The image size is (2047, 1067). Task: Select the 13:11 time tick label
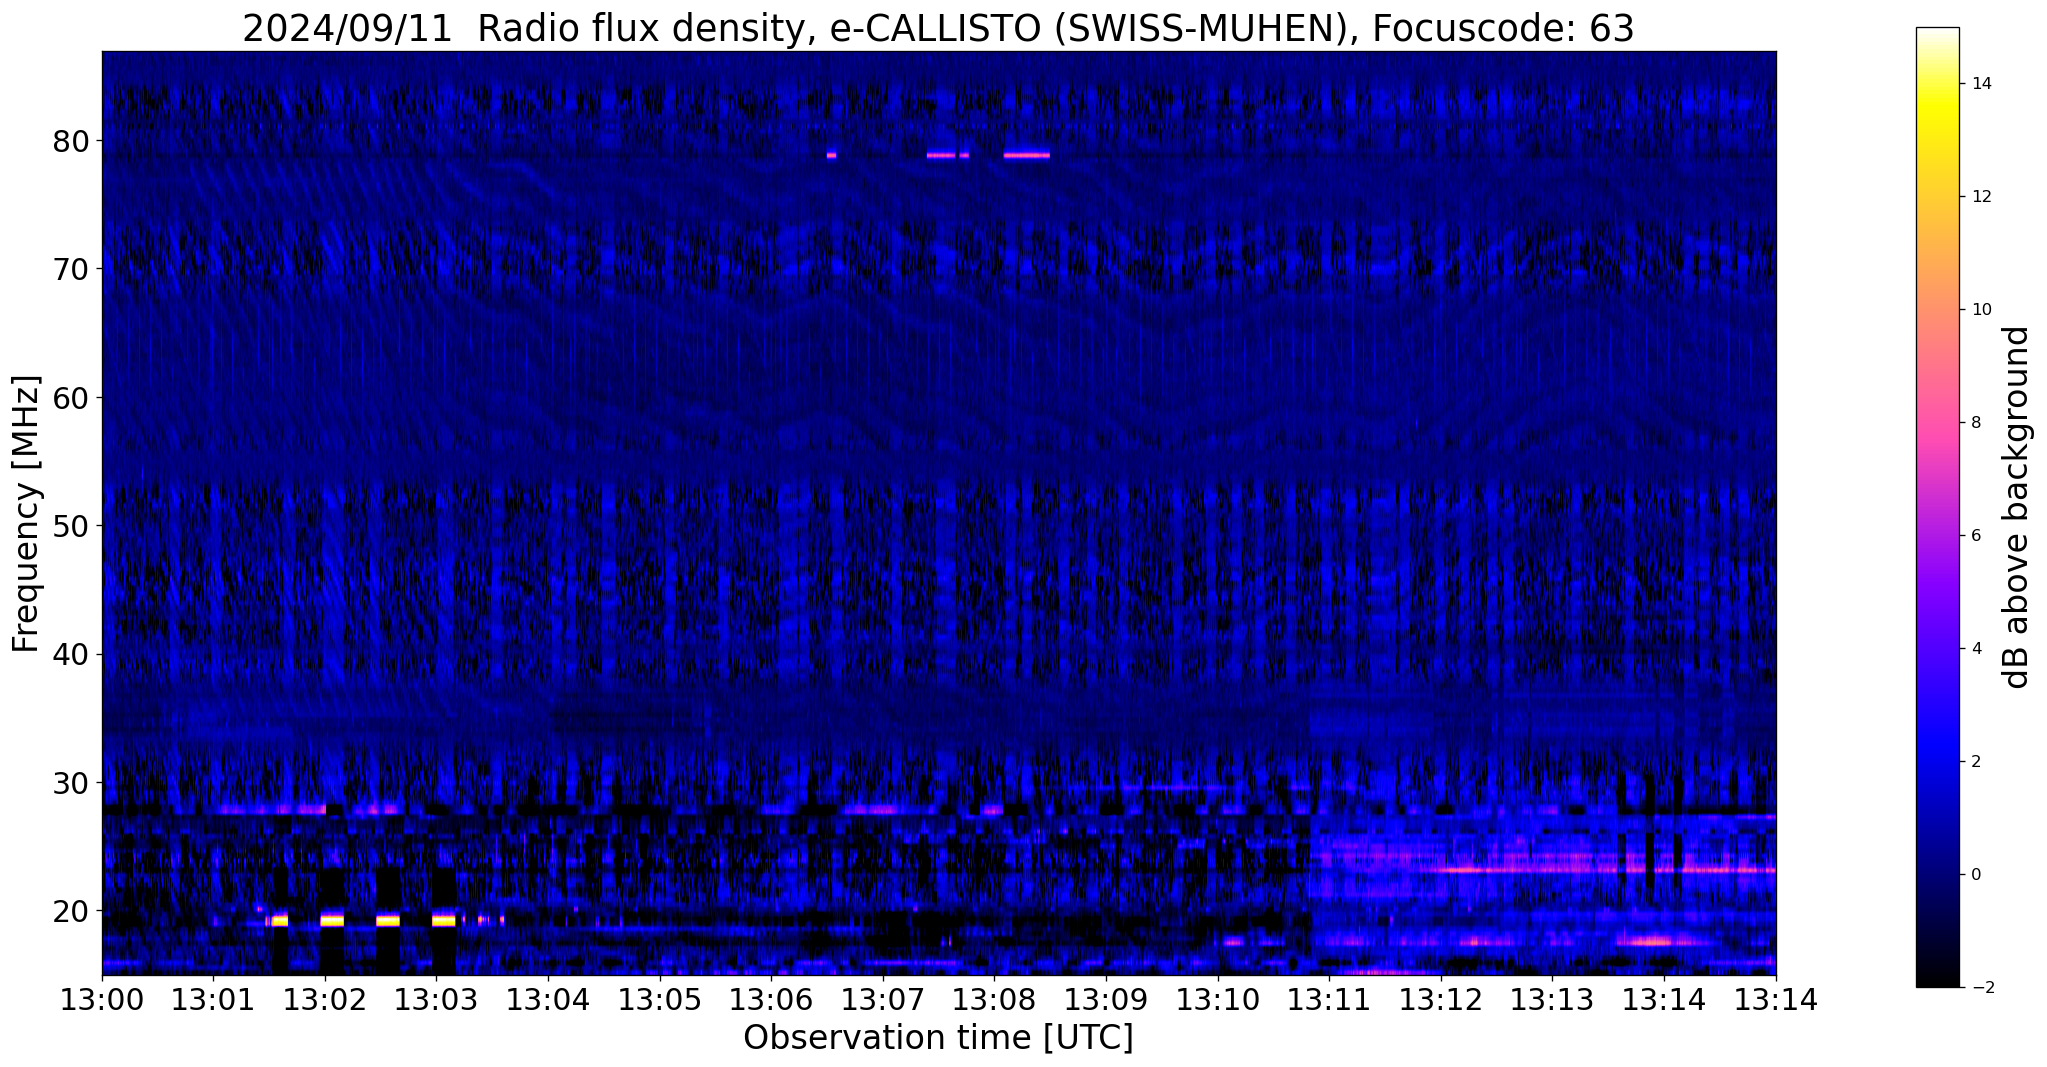[1329, 1000]
